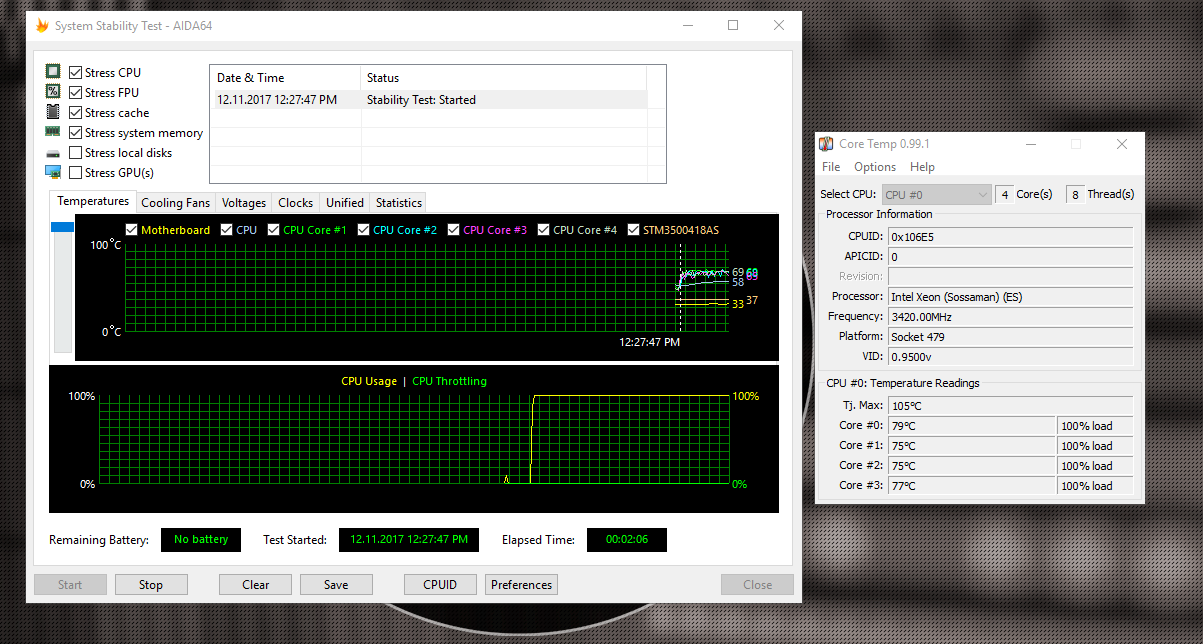Click the Remaining Battery 'No battery' field
The height and width of the screenshot is (644, 1203).
coord(201,539)
